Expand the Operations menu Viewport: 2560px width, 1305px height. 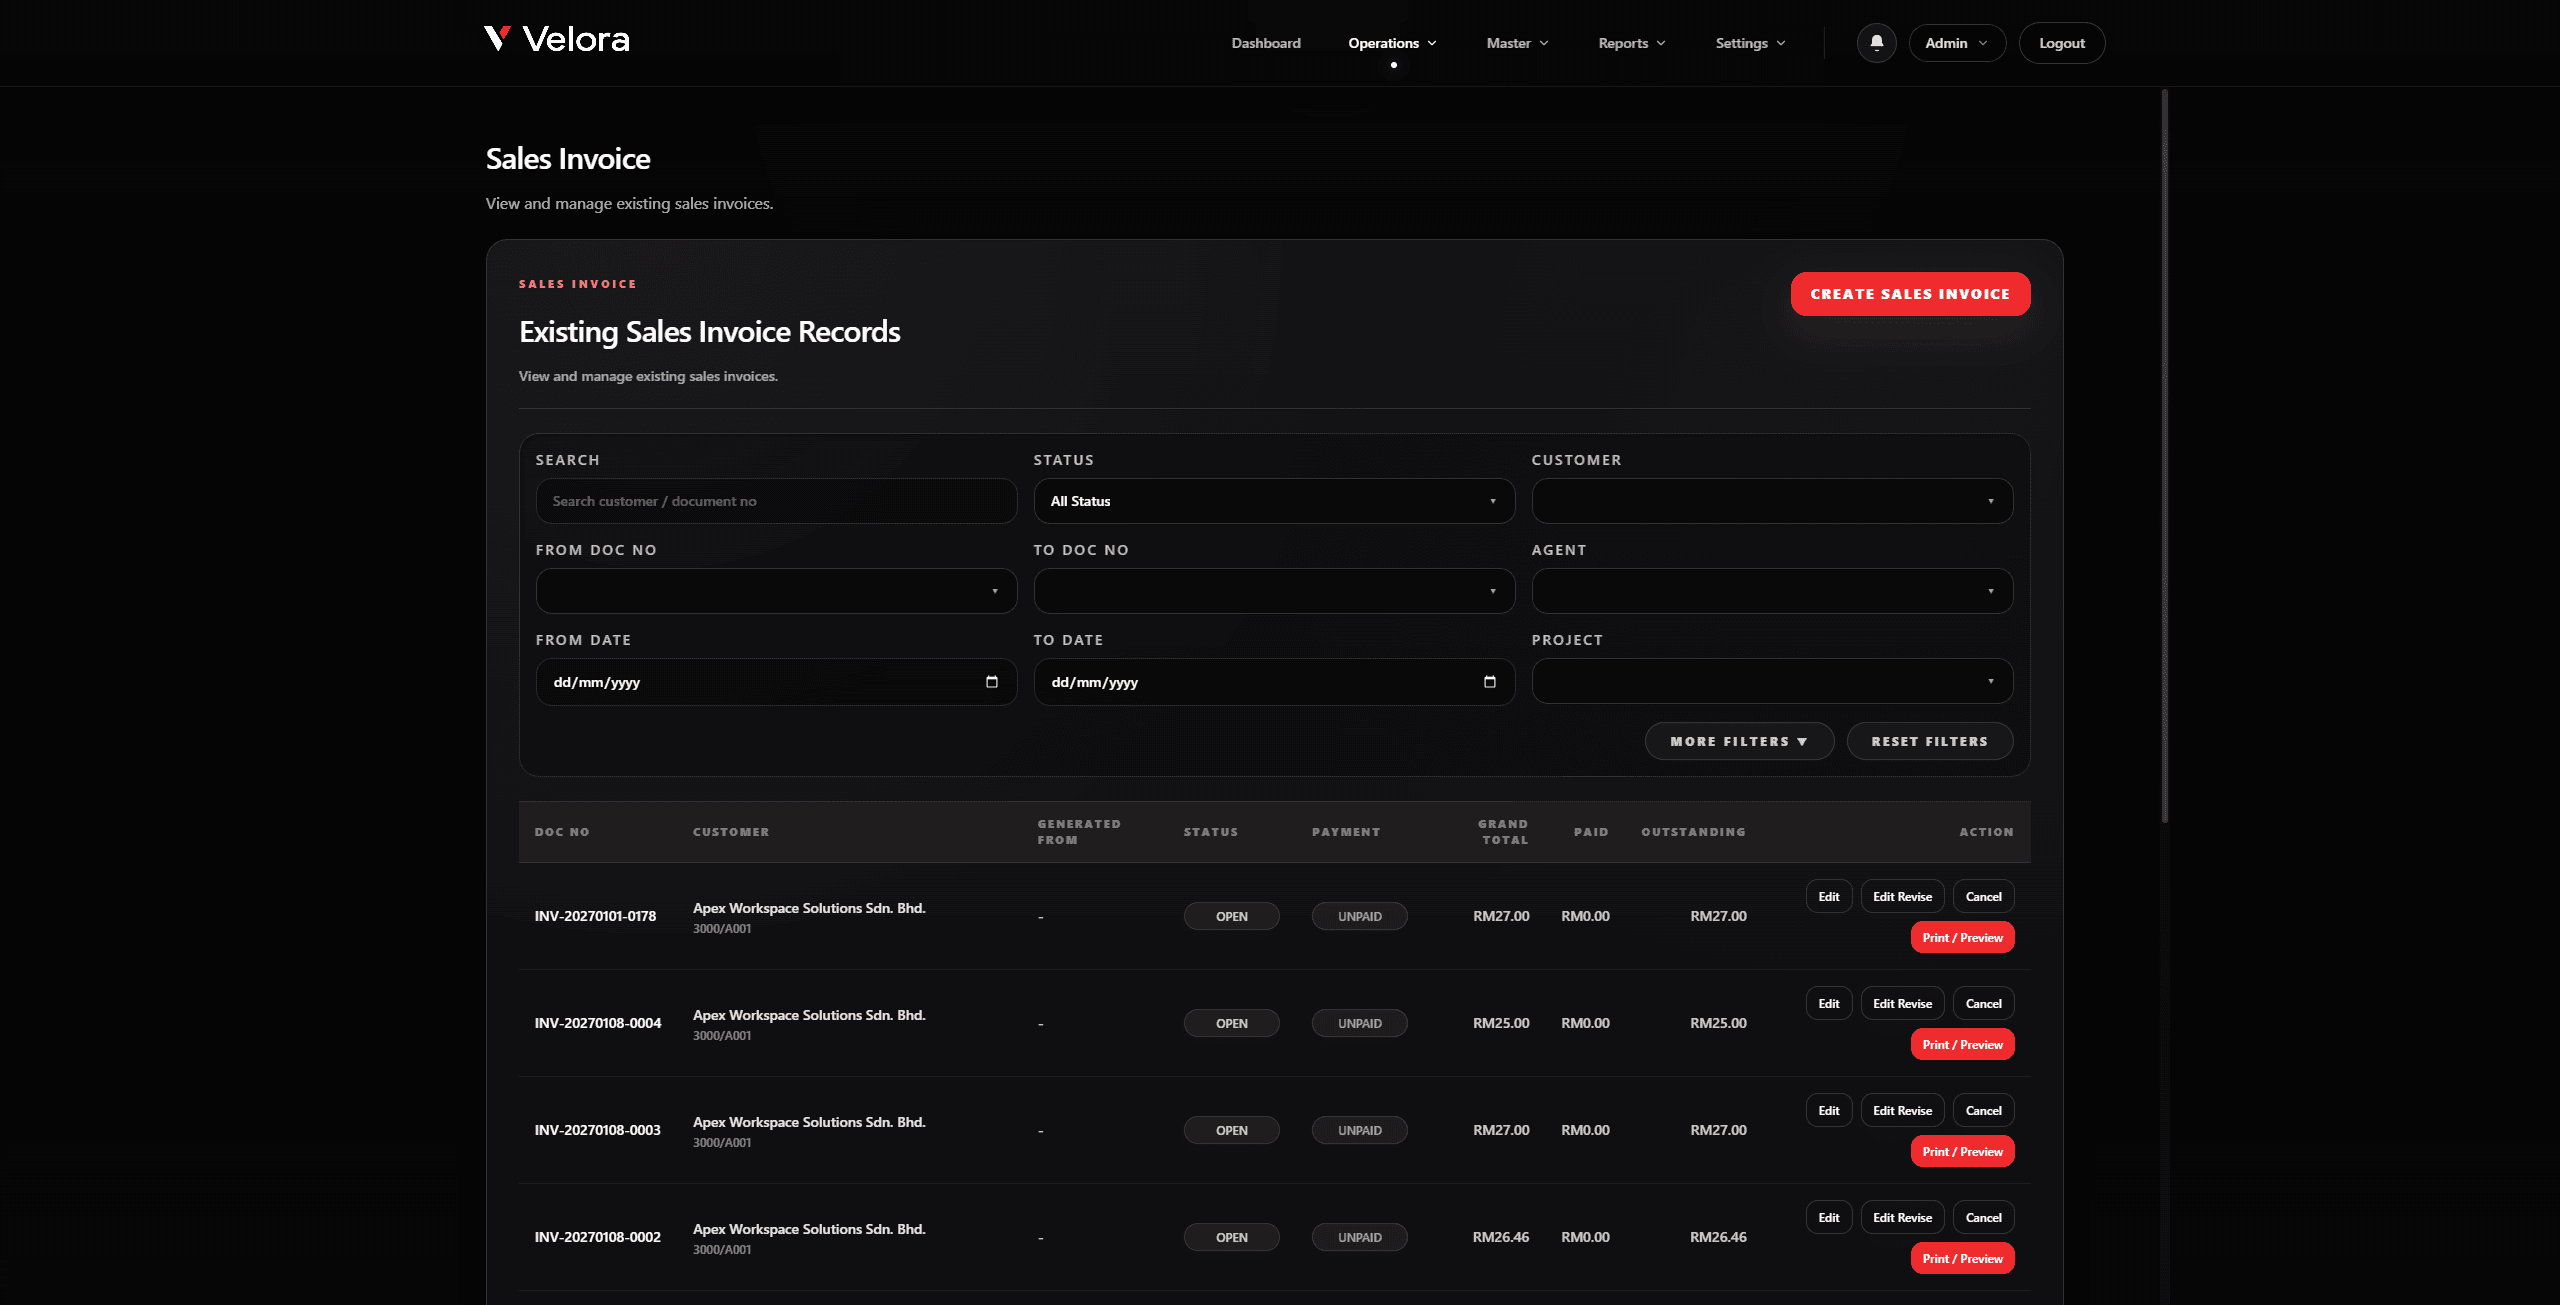[x=1392, y=43]
